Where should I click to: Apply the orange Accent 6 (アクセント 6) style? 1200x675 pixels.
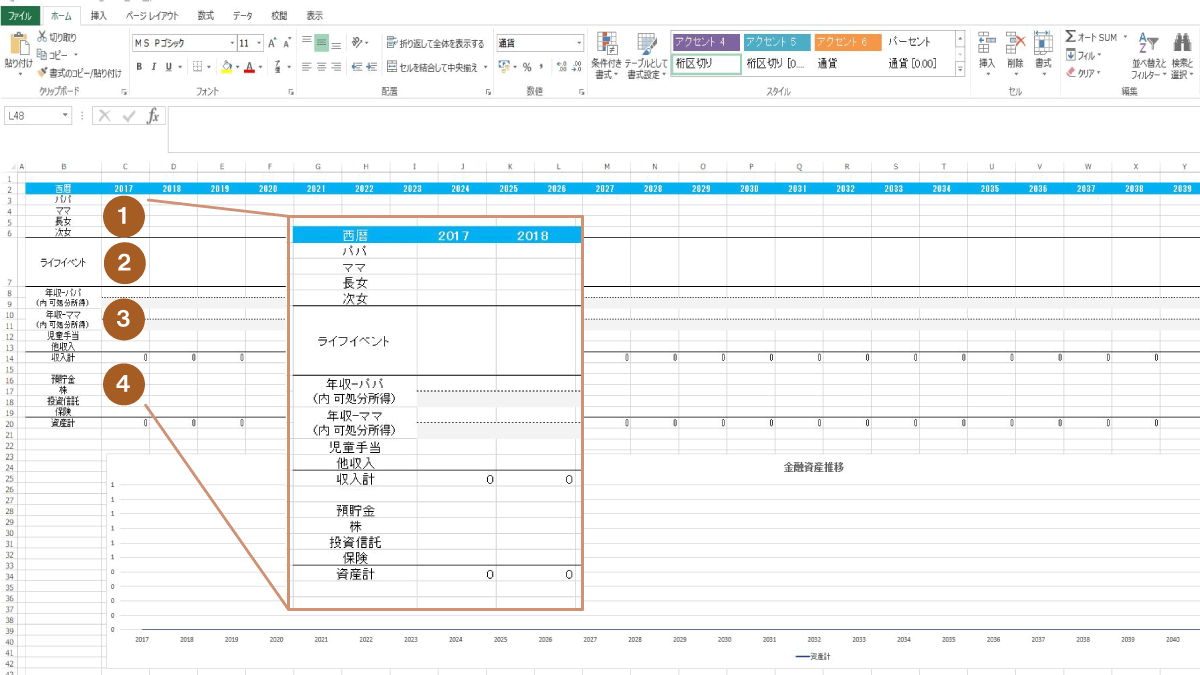click(847, 42)
